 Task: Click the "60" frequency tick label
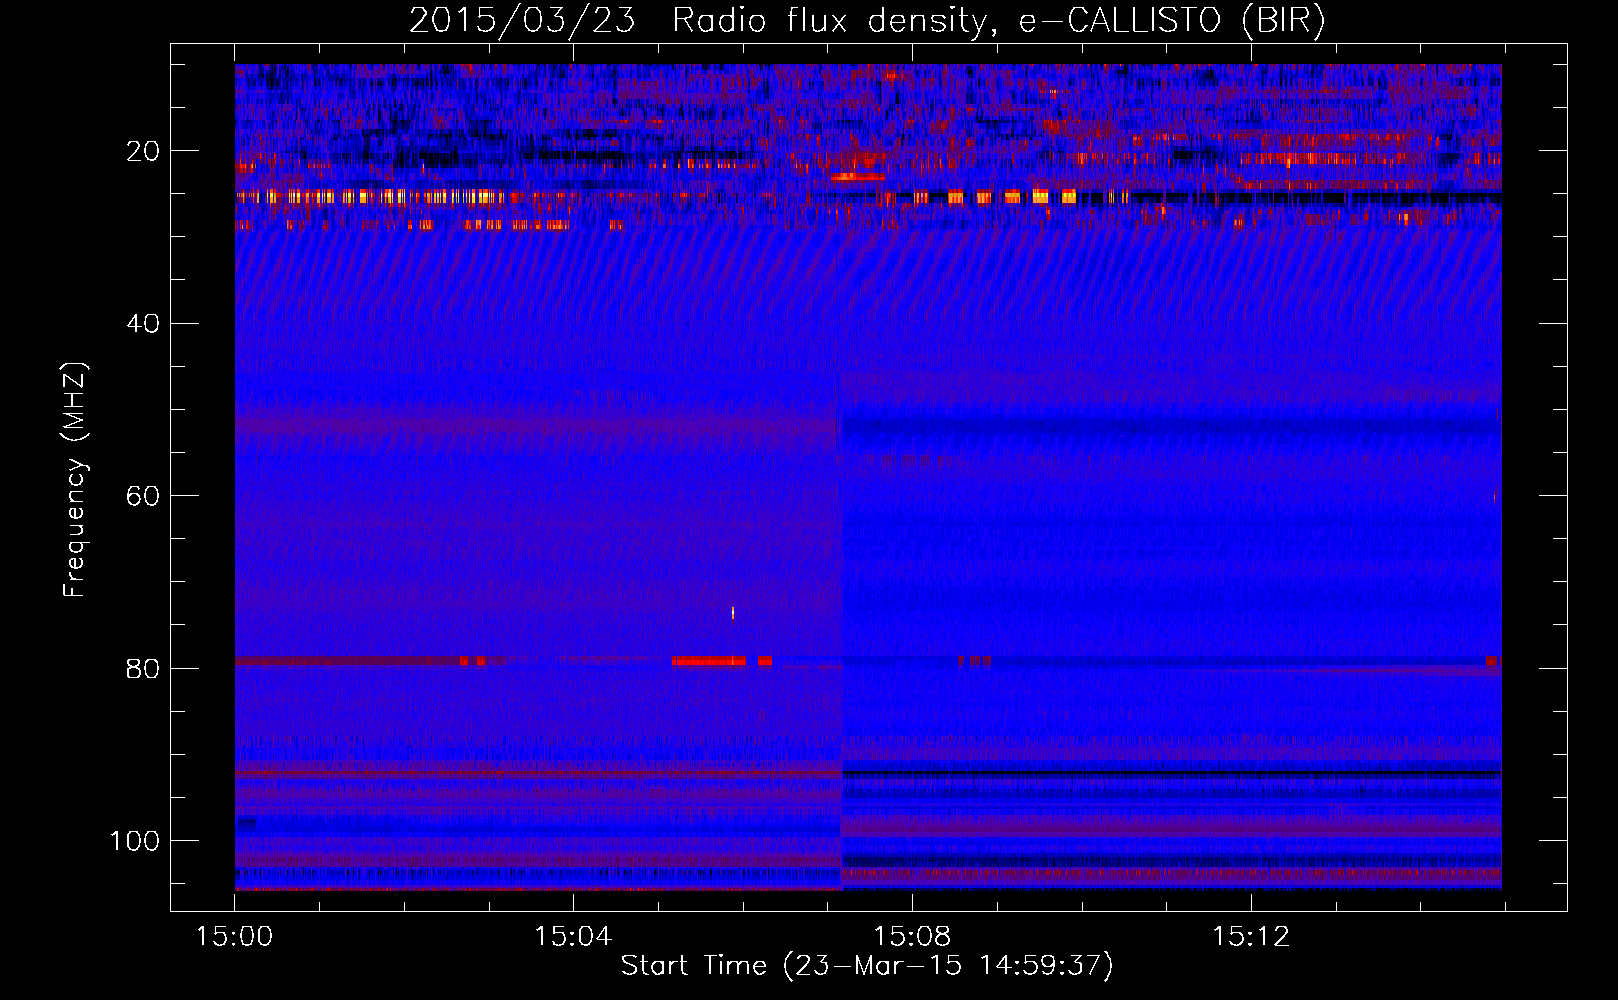143,497
